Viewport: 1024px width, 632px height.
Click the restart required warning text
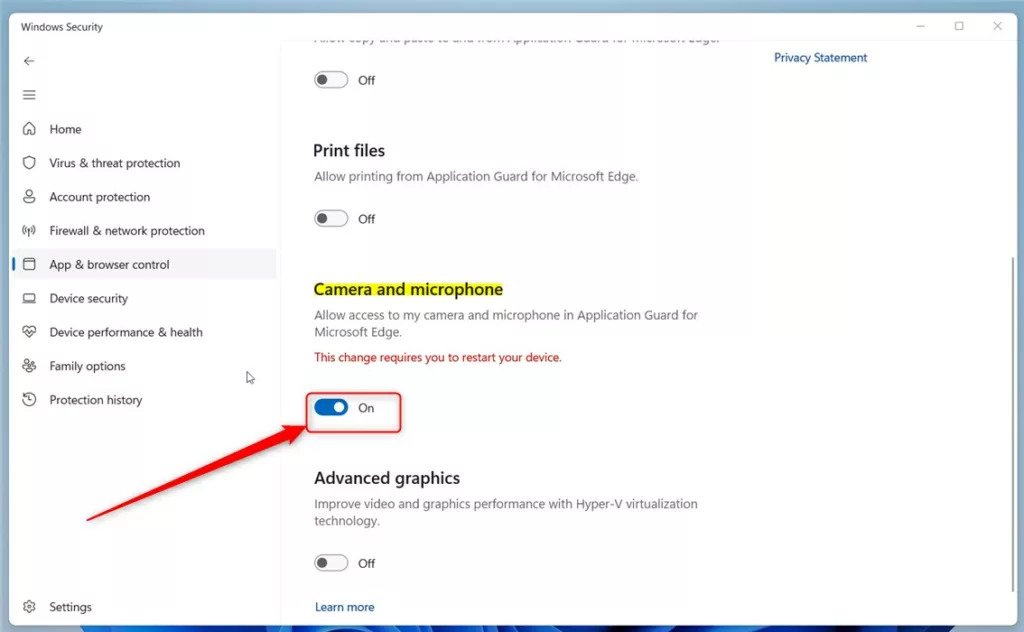(438, 357)
